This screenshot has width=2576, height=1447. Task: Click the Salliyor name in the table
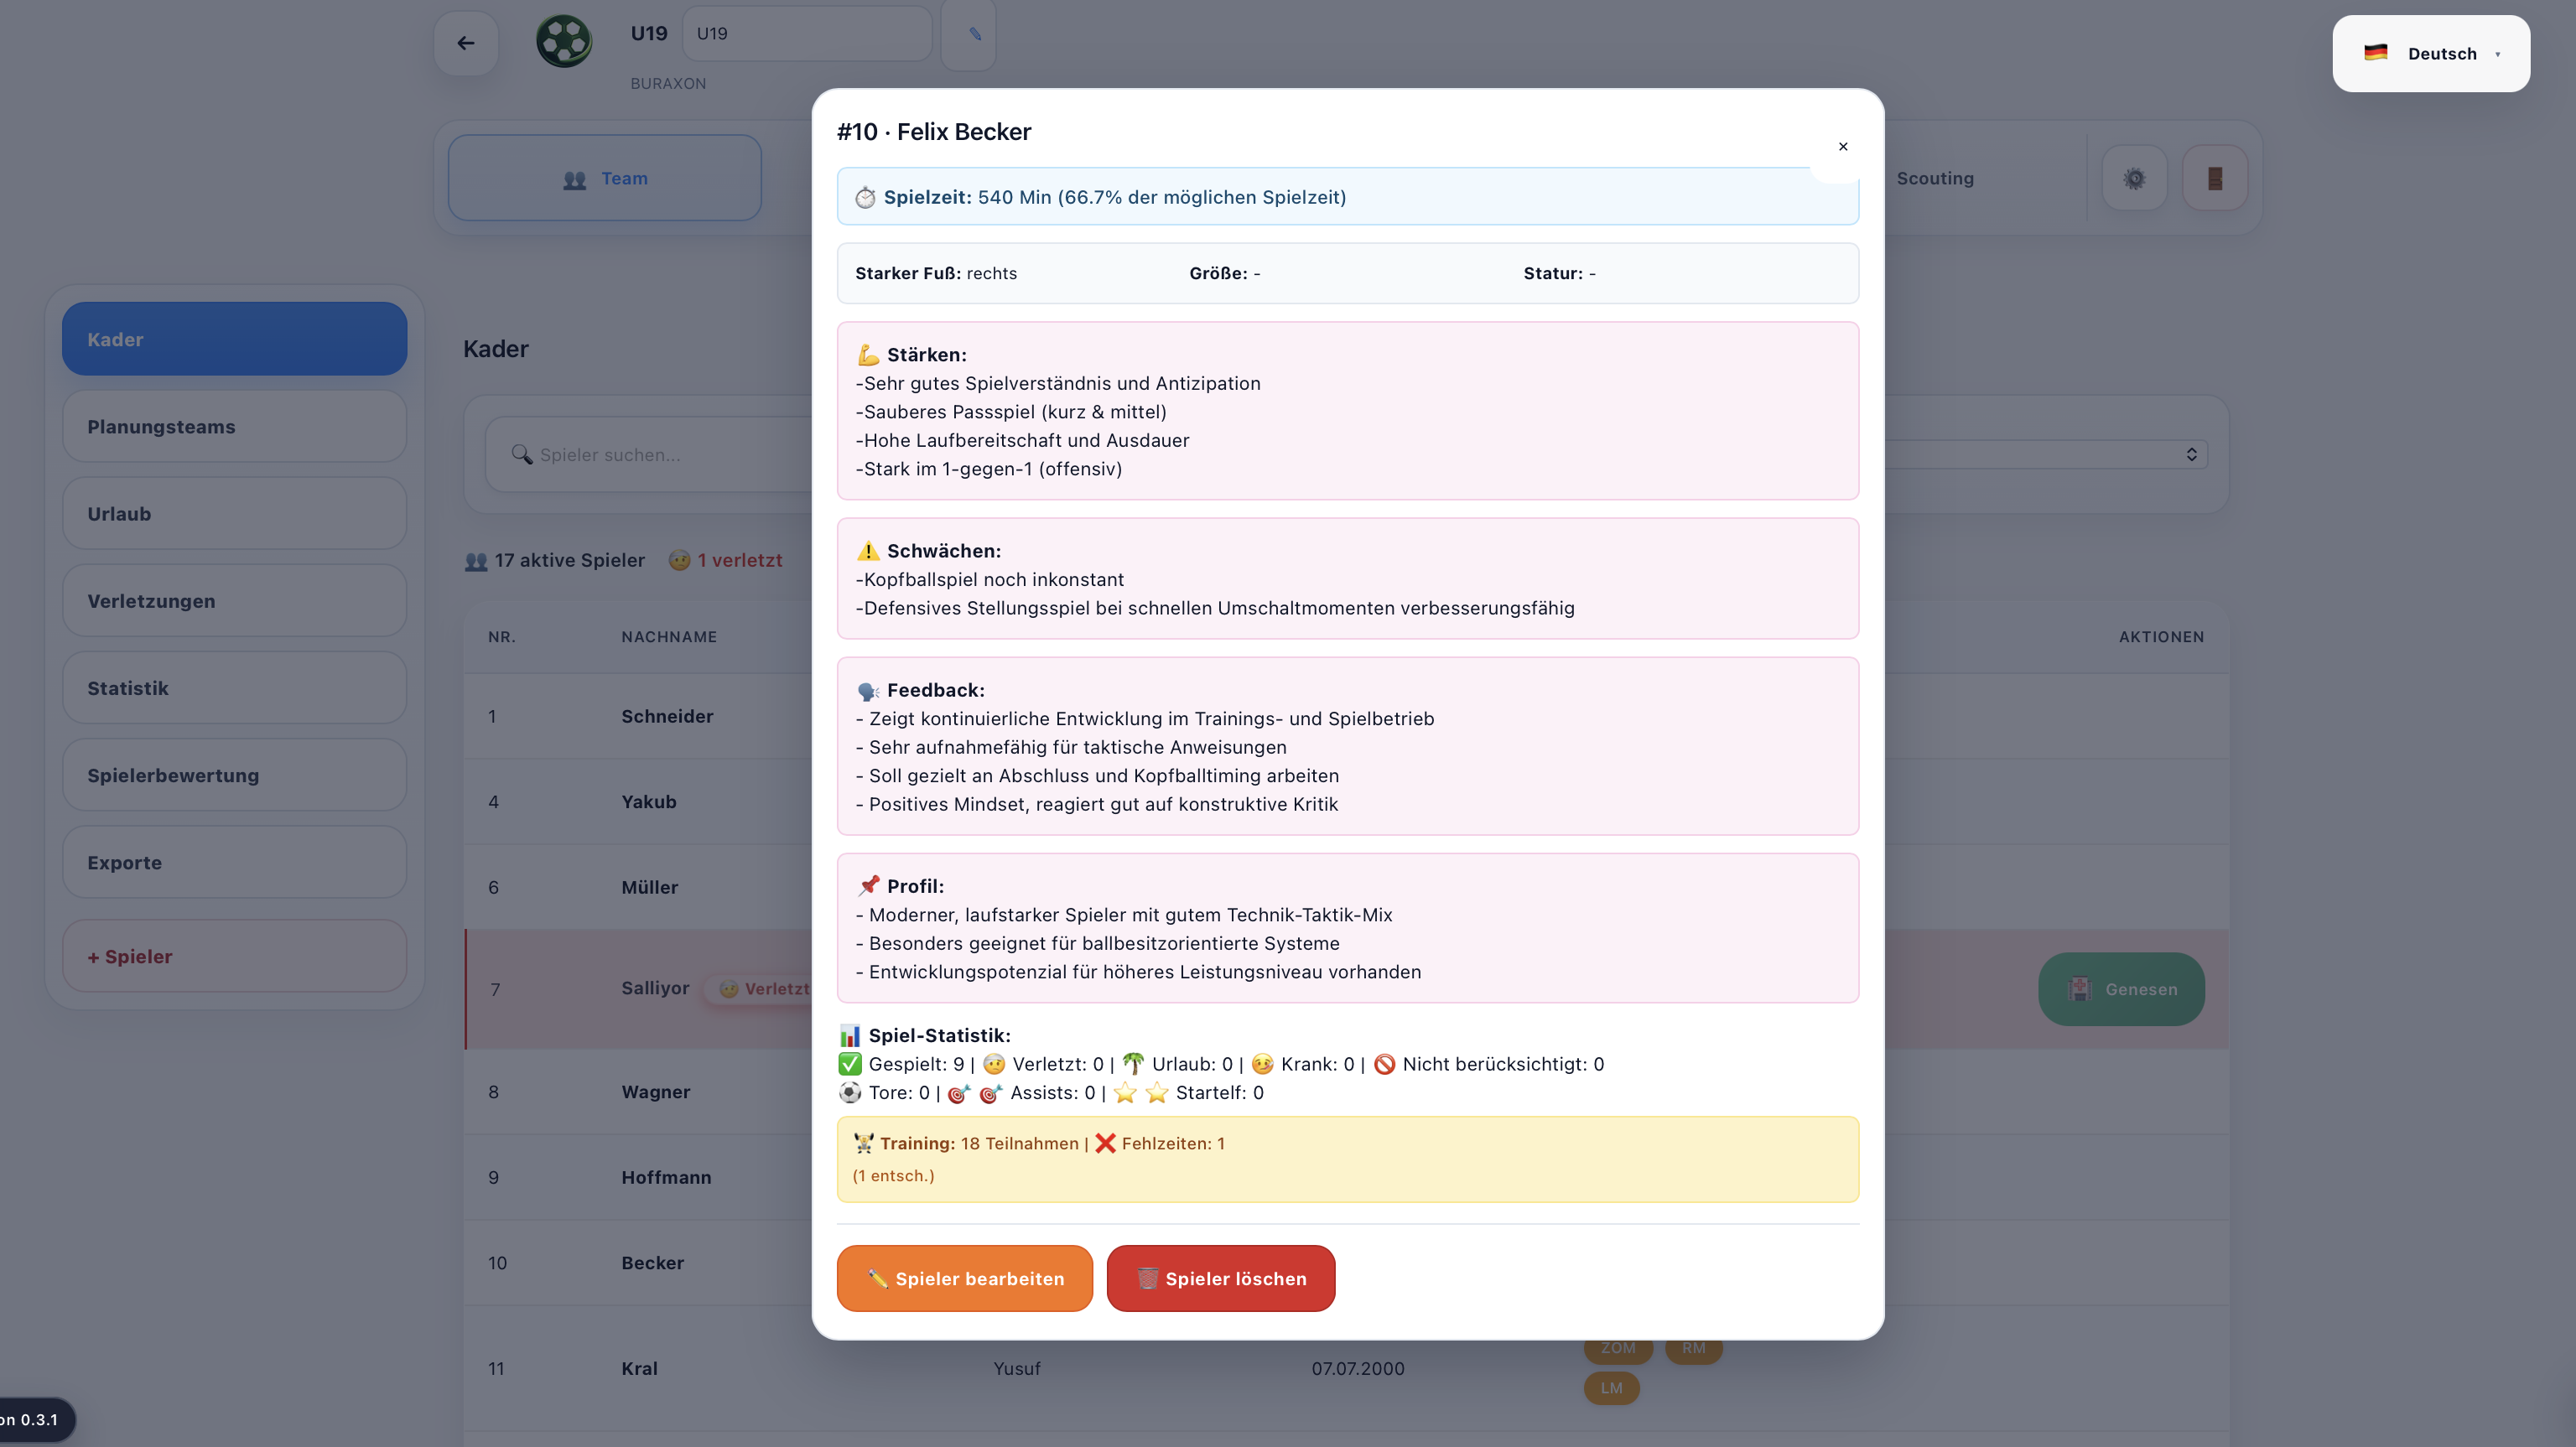pos(655,988)
